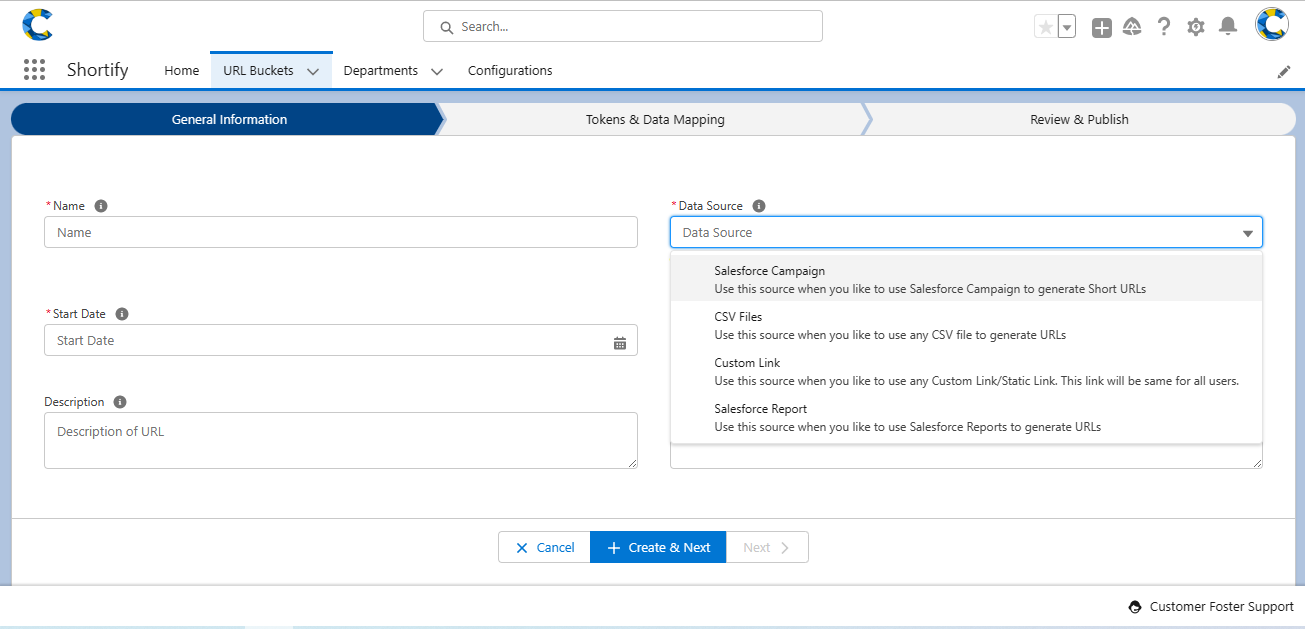The height and width of the screenshot is (631, 1306).
Task: View notifications via the bell icon
Action: click(1228, 27)
